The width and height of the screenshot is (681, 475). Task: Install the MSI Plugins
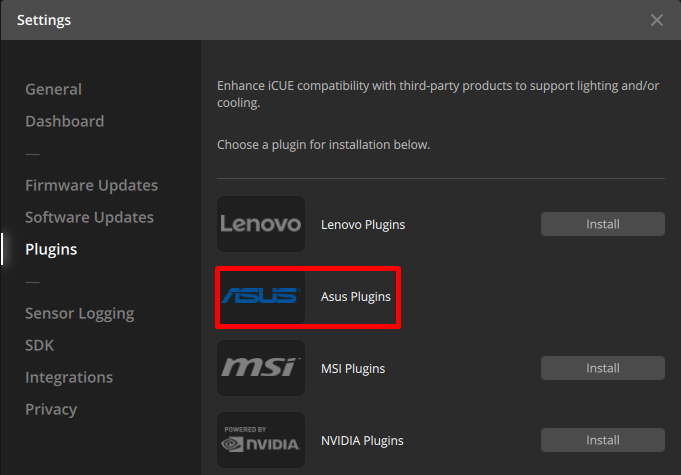tap(602, 368)
